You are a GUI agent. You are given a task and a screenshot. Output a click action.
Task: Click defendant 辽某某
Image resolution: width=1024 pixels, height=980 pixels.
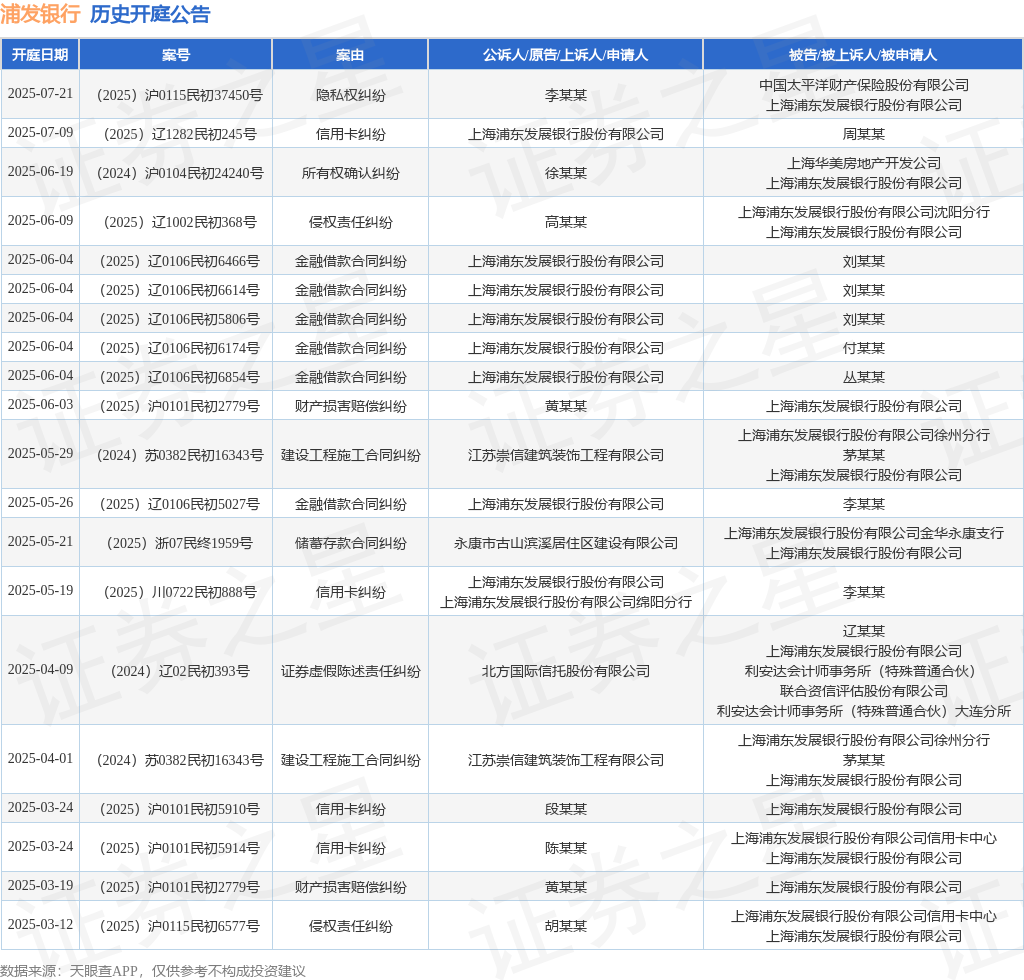click(x=863, y=631)
